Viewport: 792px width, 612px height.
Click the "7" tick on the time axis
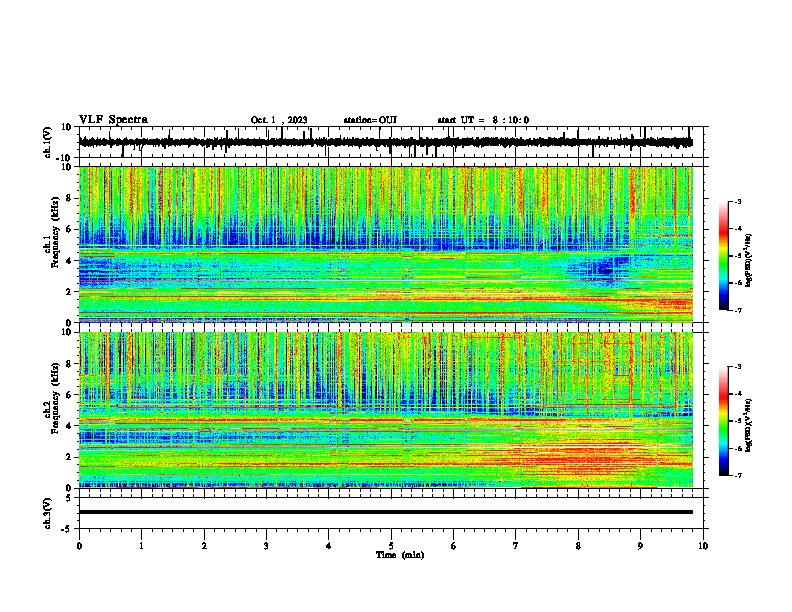[516, 546]
